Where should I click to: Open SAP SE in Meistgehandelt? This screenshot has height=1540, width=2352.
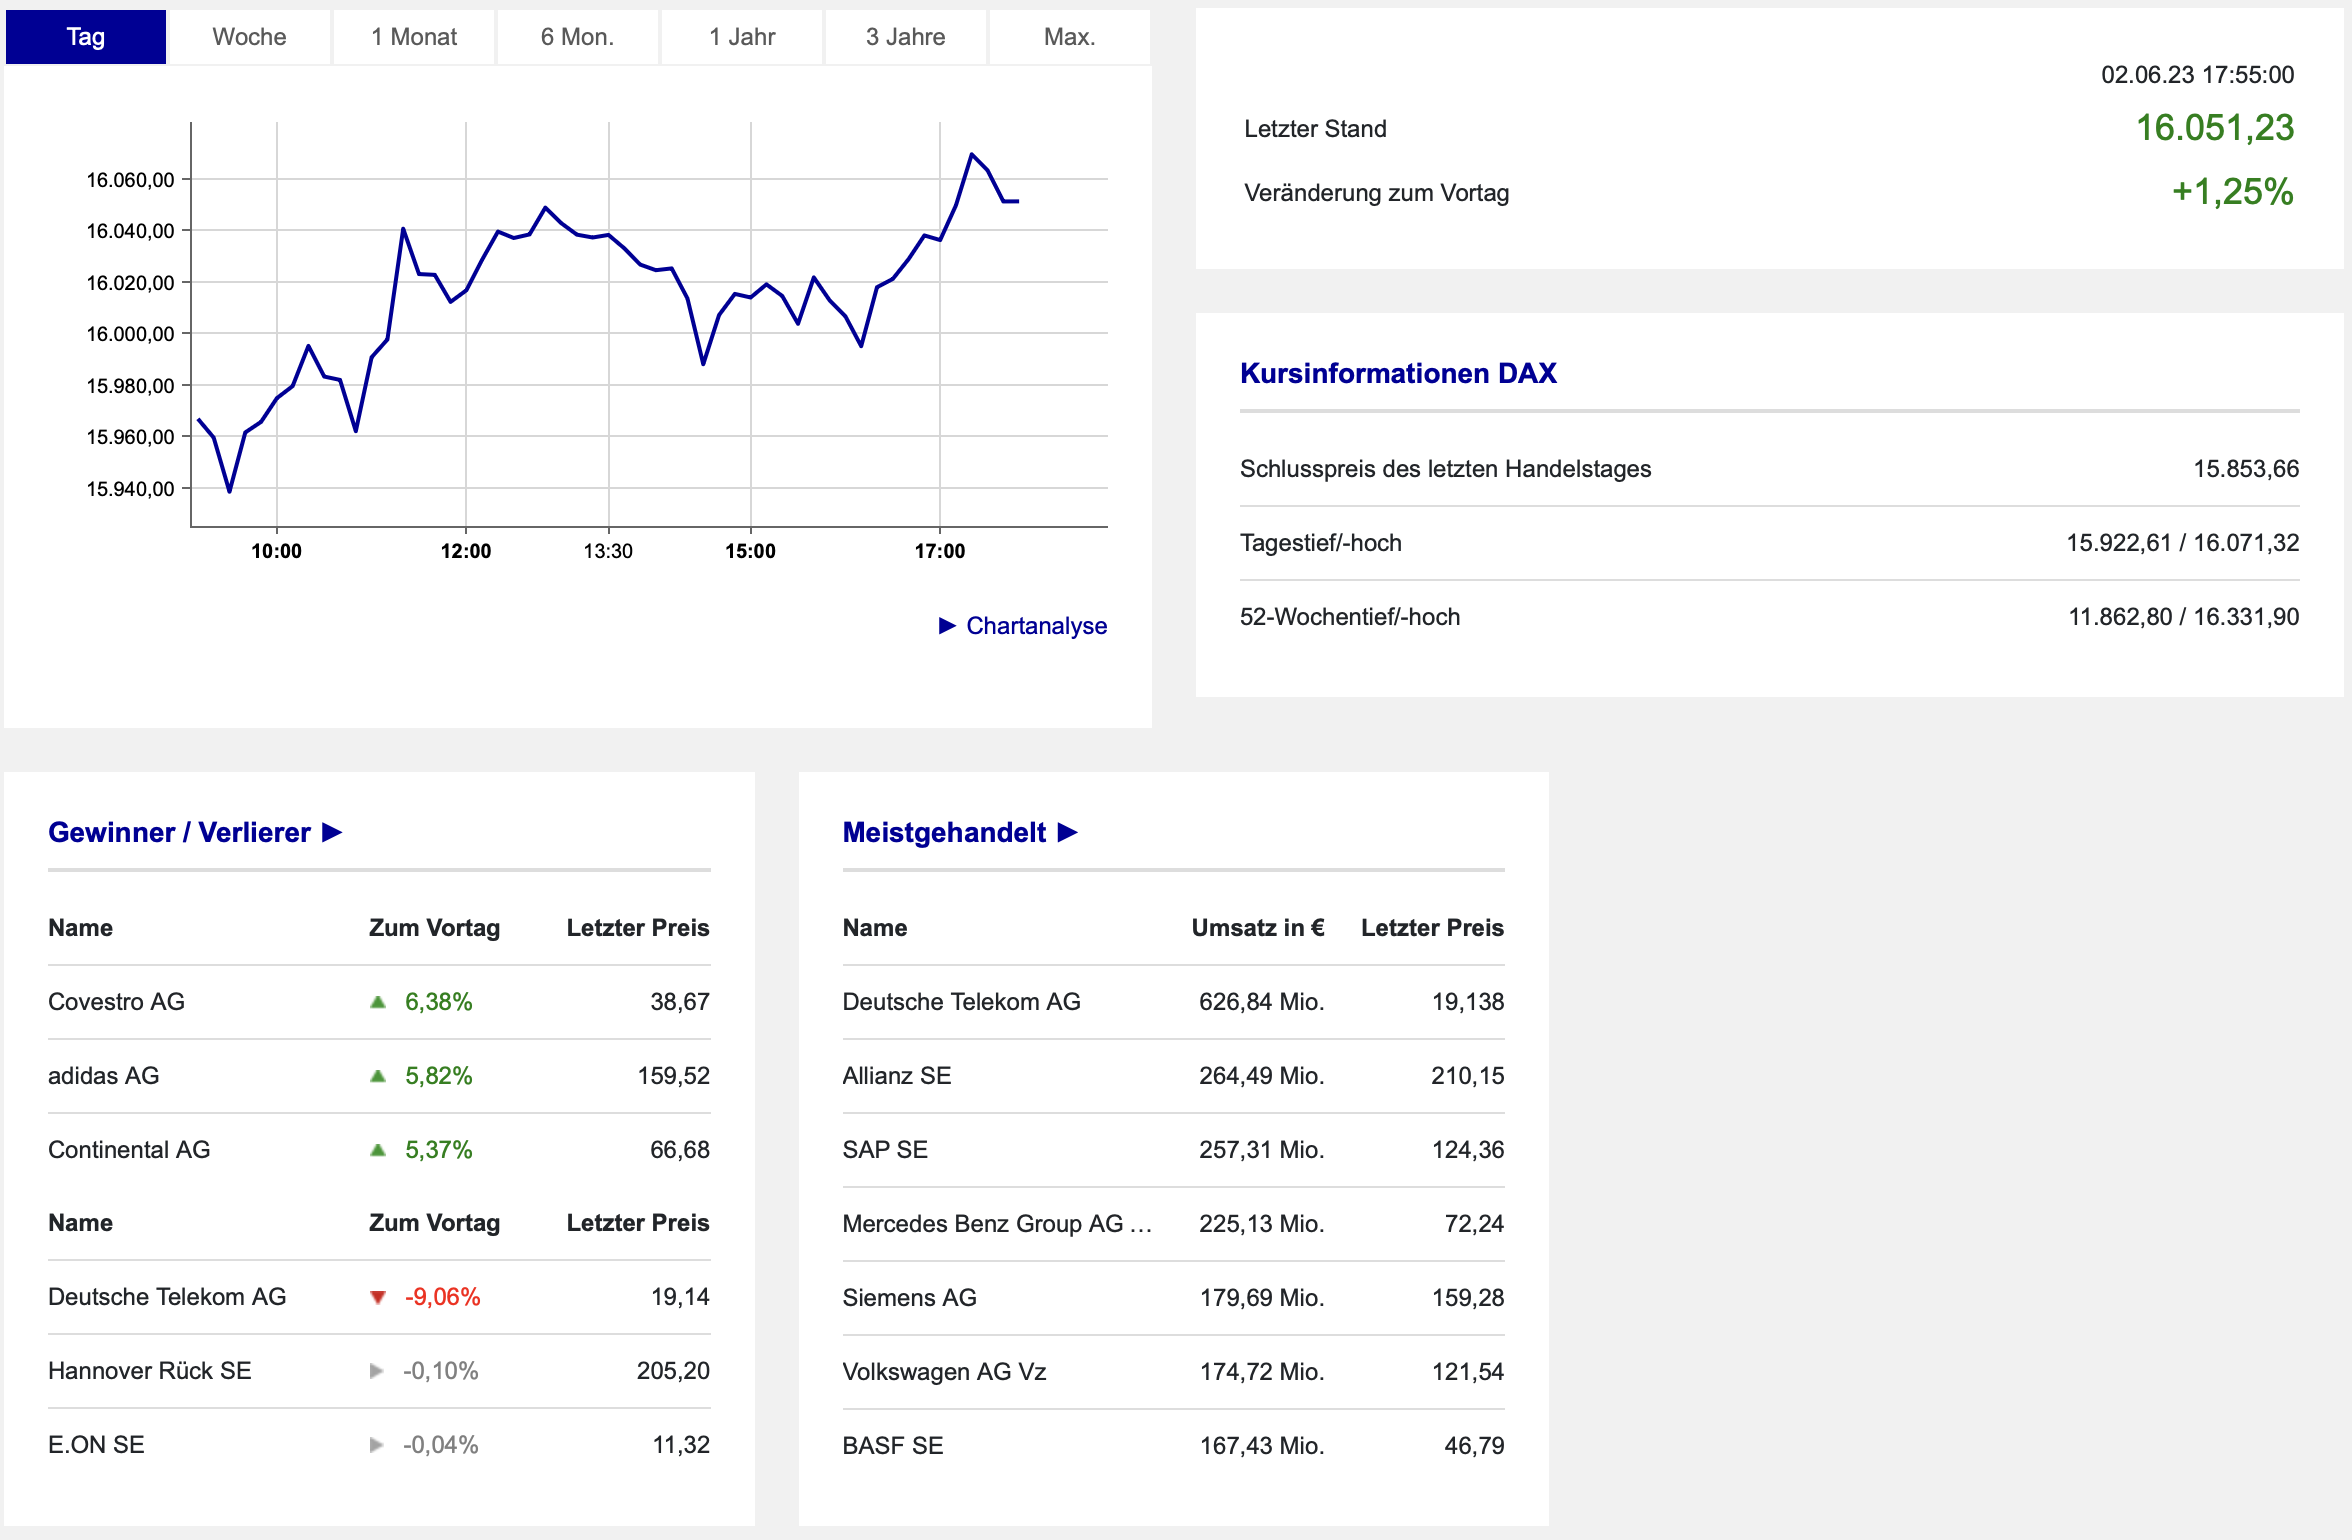[x=885, y=1150]
